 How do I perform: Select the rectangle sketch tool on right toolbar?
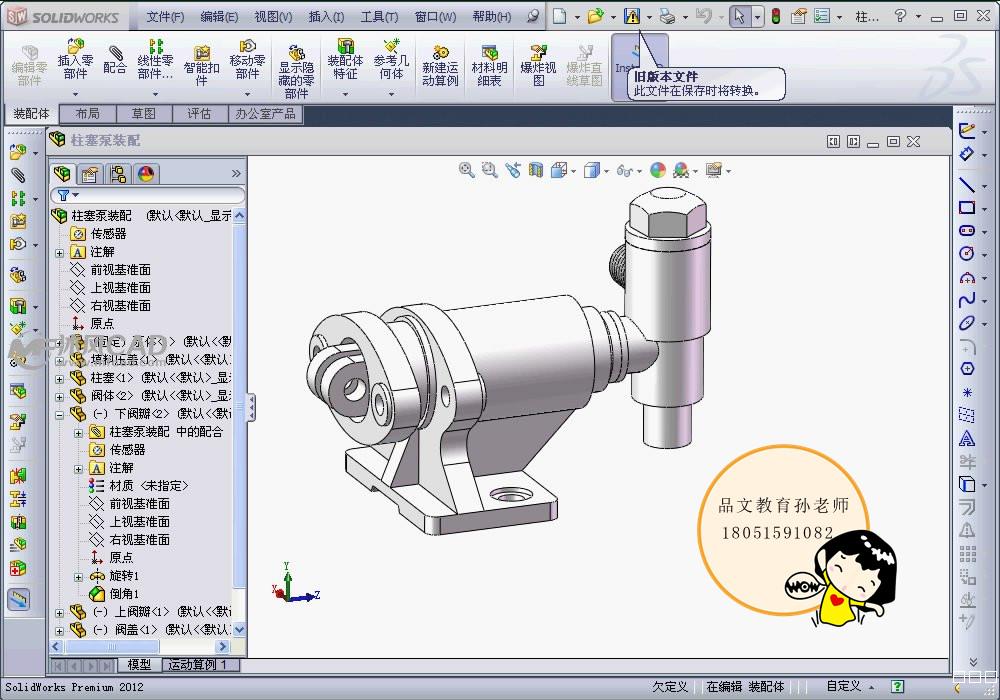pos(967,208)
